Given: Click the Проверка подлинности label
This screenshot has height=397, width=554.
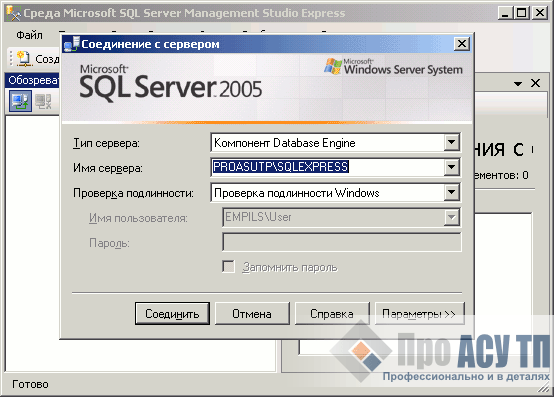Looking at the screenshot, I should (134, 193).
